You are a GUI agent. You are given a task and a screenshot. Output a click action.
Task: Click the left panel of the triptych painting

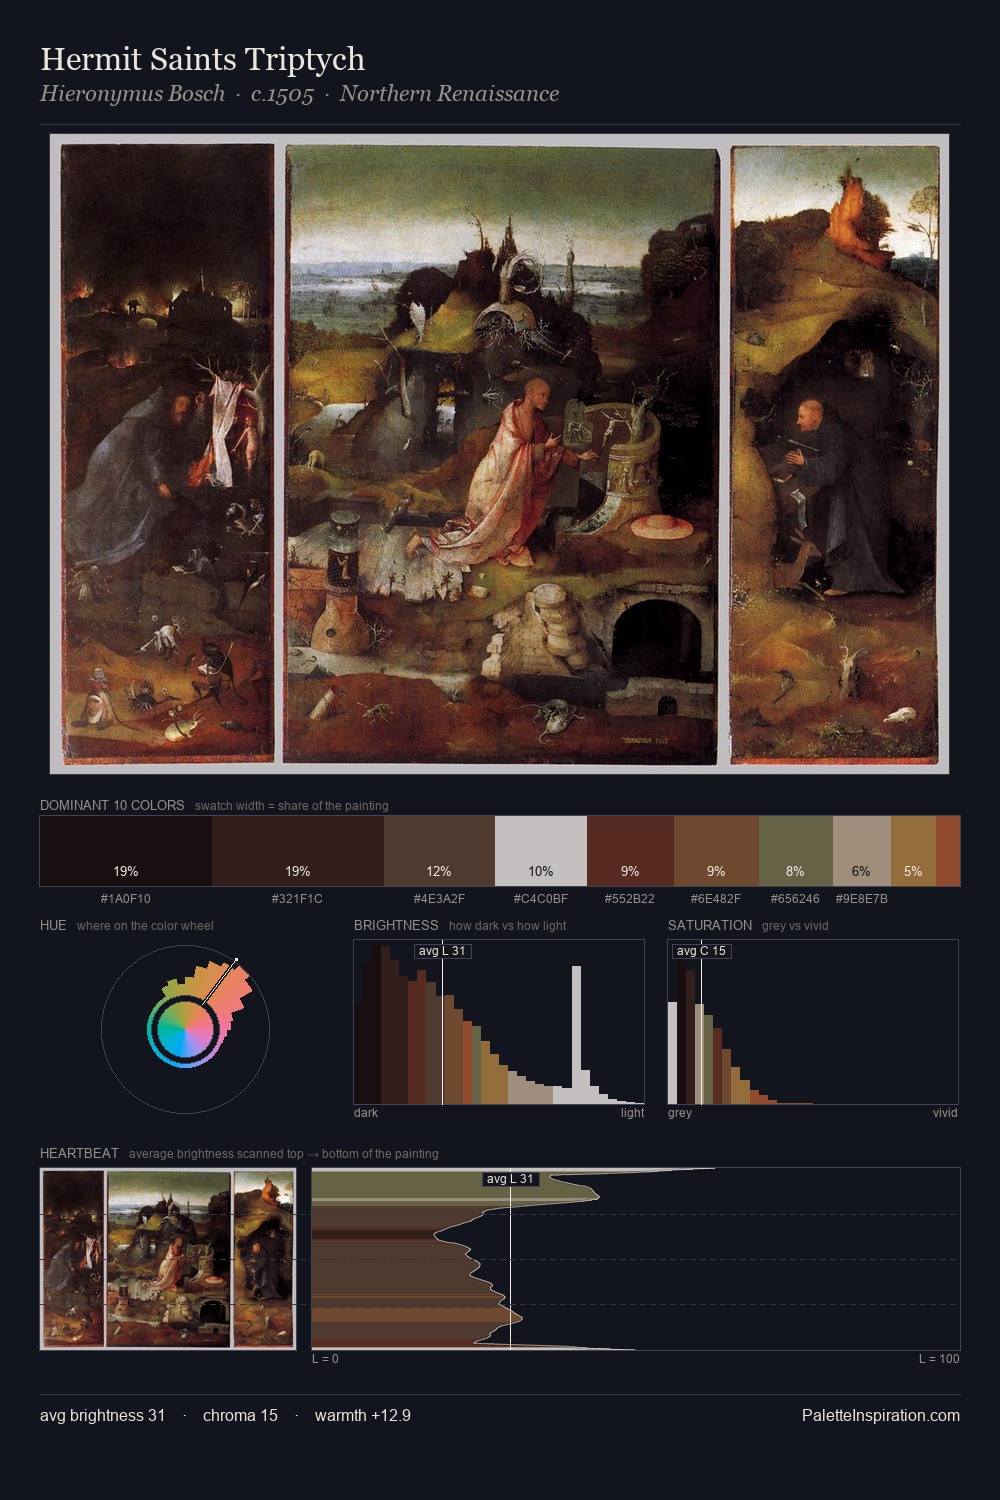pos(168,453)
